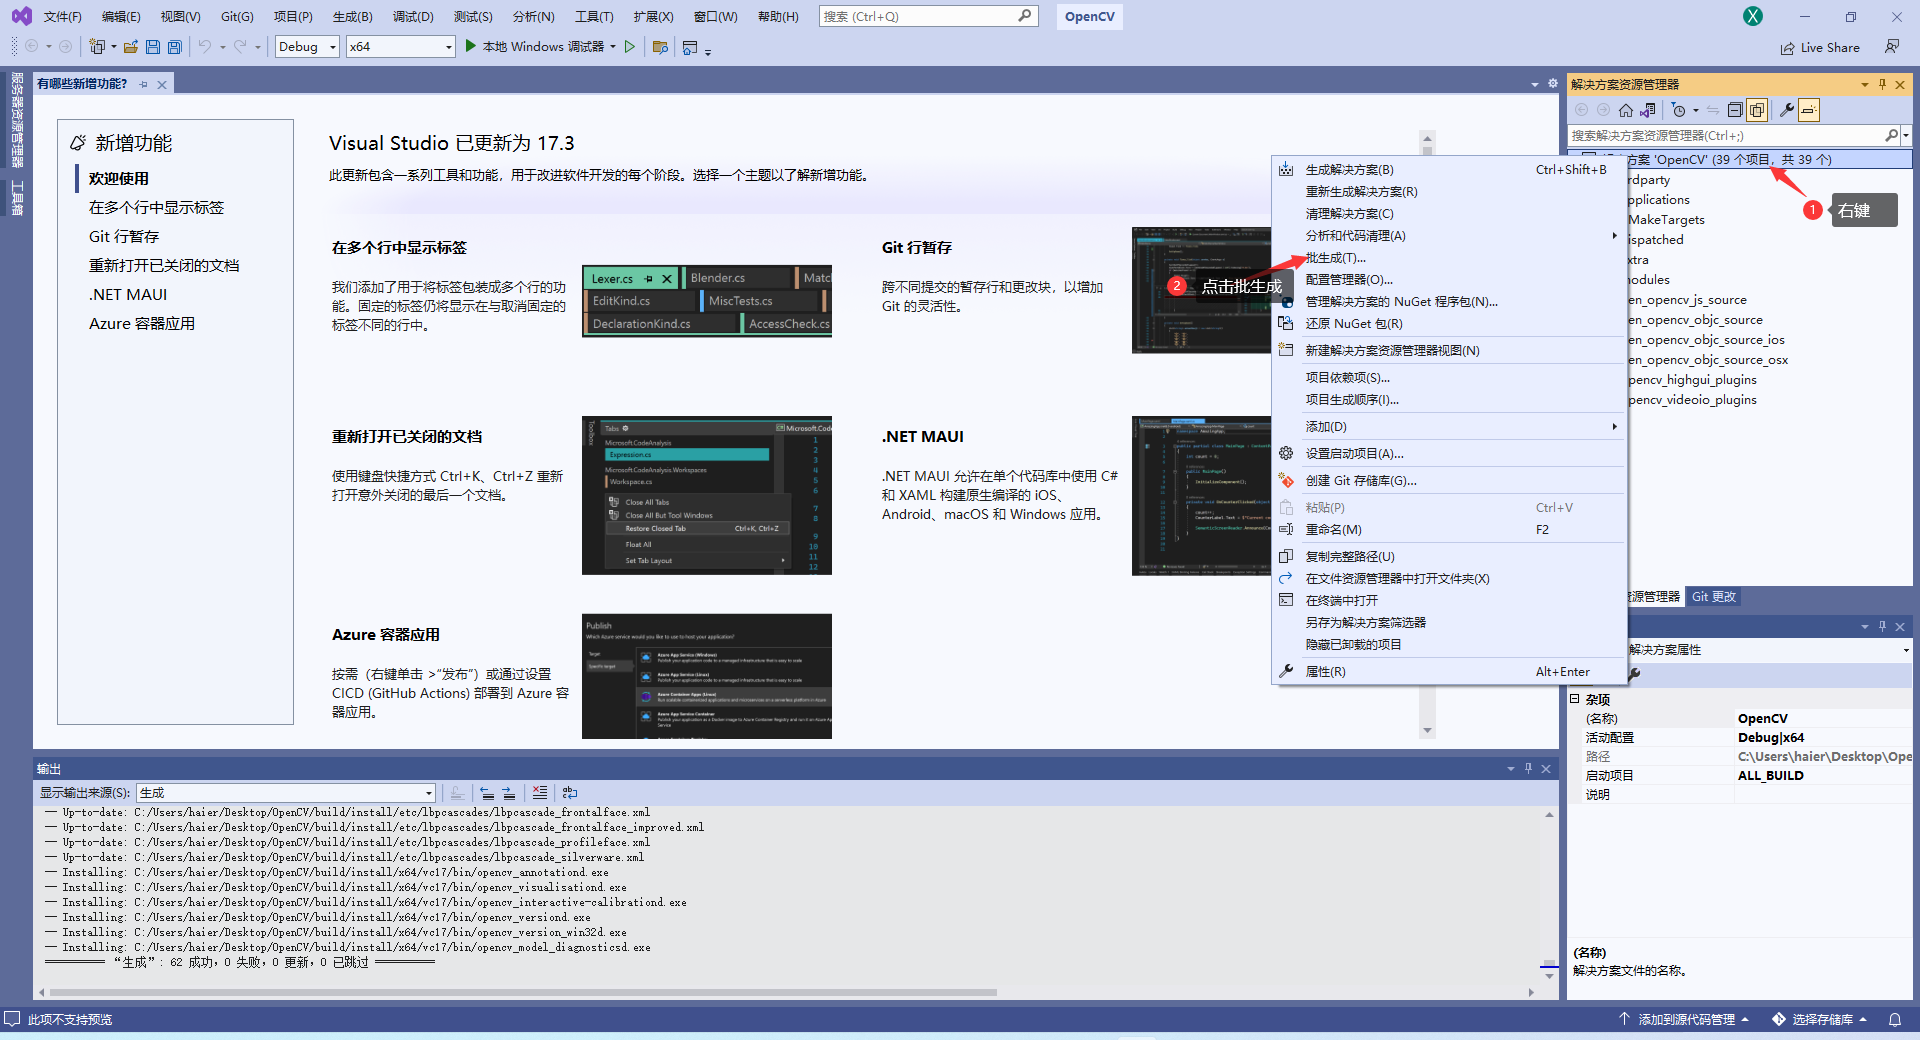
Task: Select Azure 容器应用 in the topic list
Action: click(142, 324)
